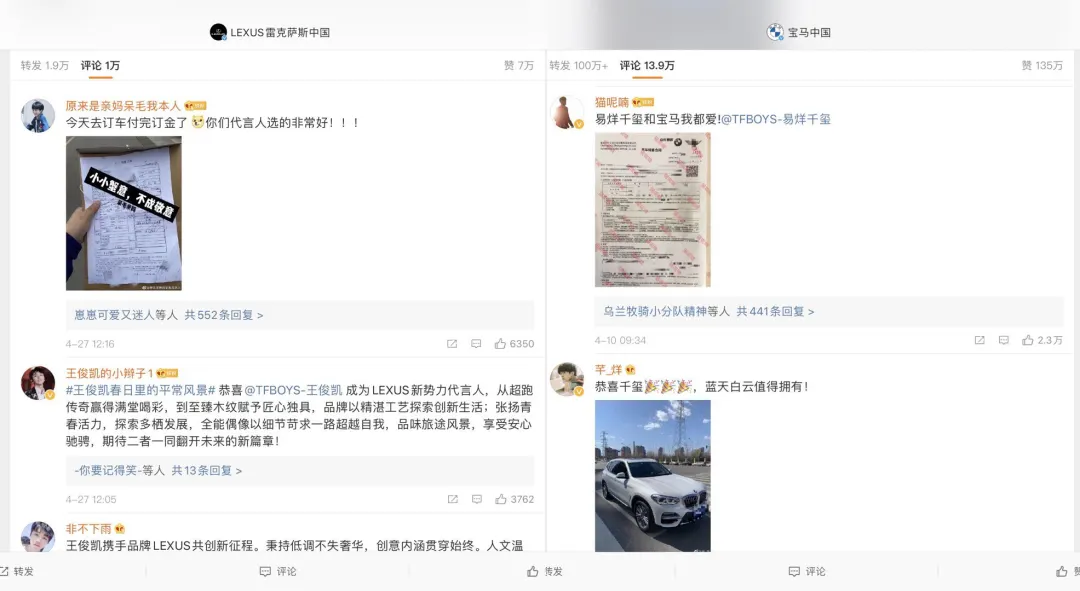This screenshot has width=1080, height=591.
Task: Open mention @TFBOYS-易烊千玺
Action: [x=776, y=119]
